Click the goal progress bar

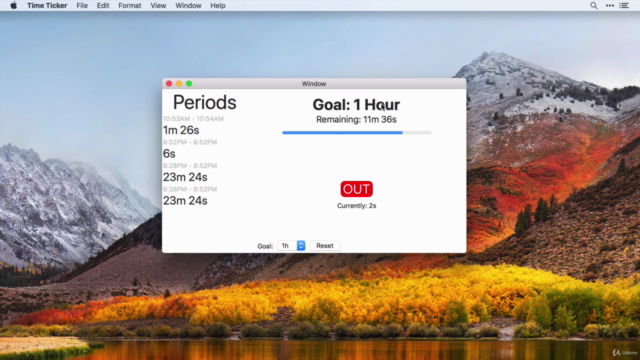pyautogui.click(x=356, y=133)
